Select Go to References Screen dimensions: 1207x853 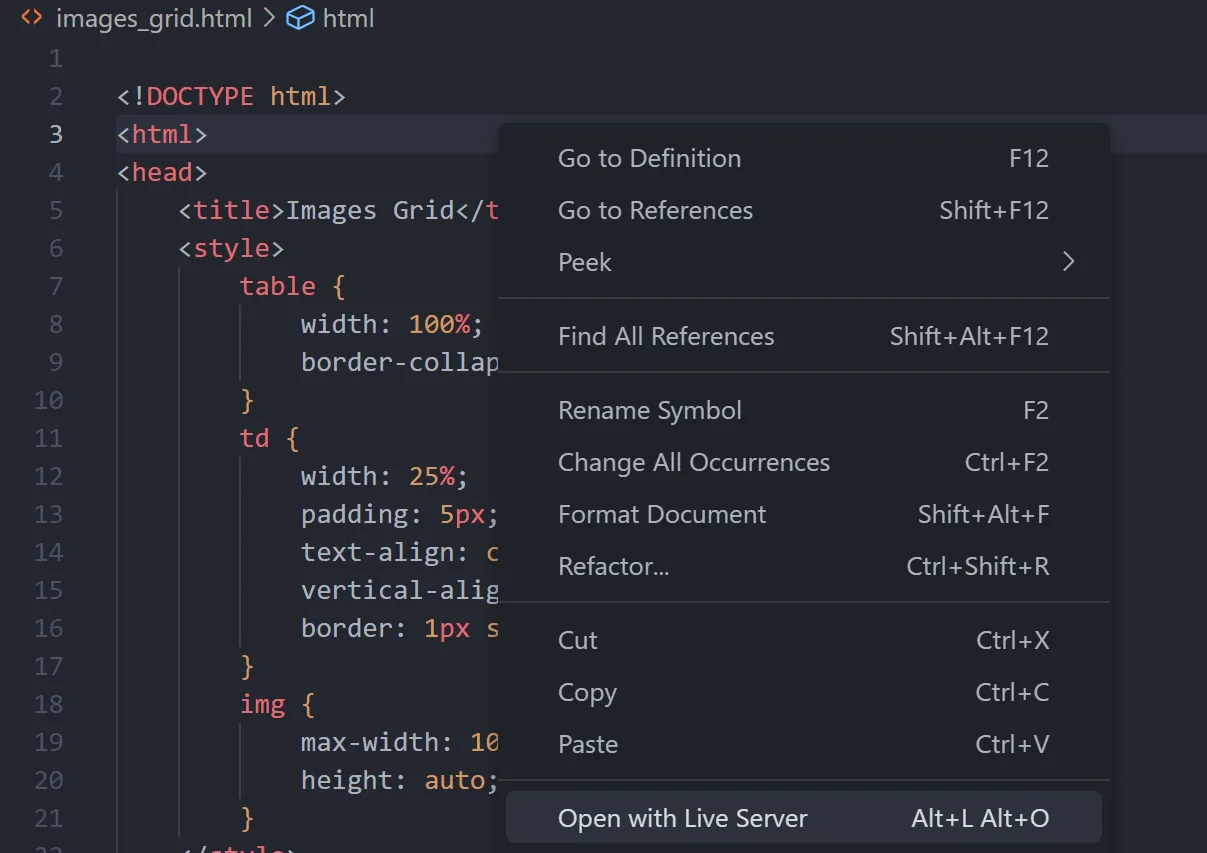[655, 210]
